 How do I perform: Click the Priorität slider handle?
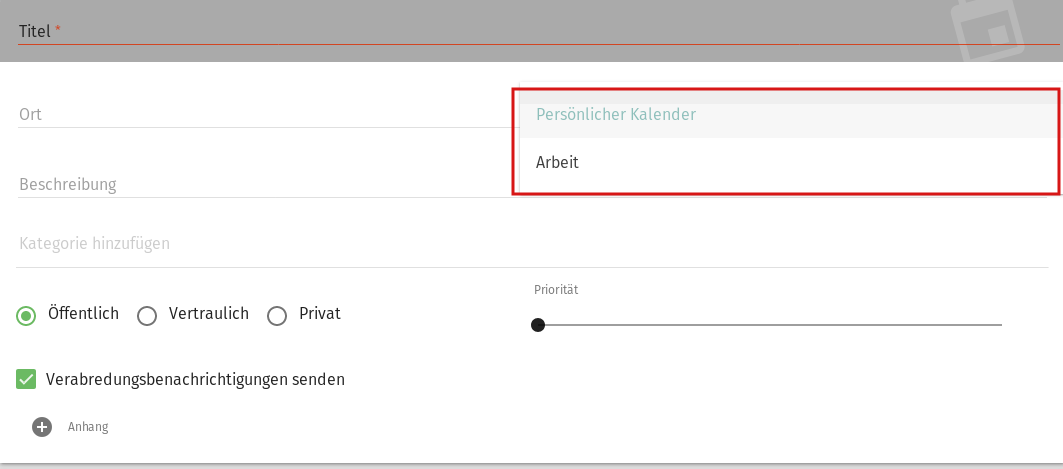click(x=538, y=325)
